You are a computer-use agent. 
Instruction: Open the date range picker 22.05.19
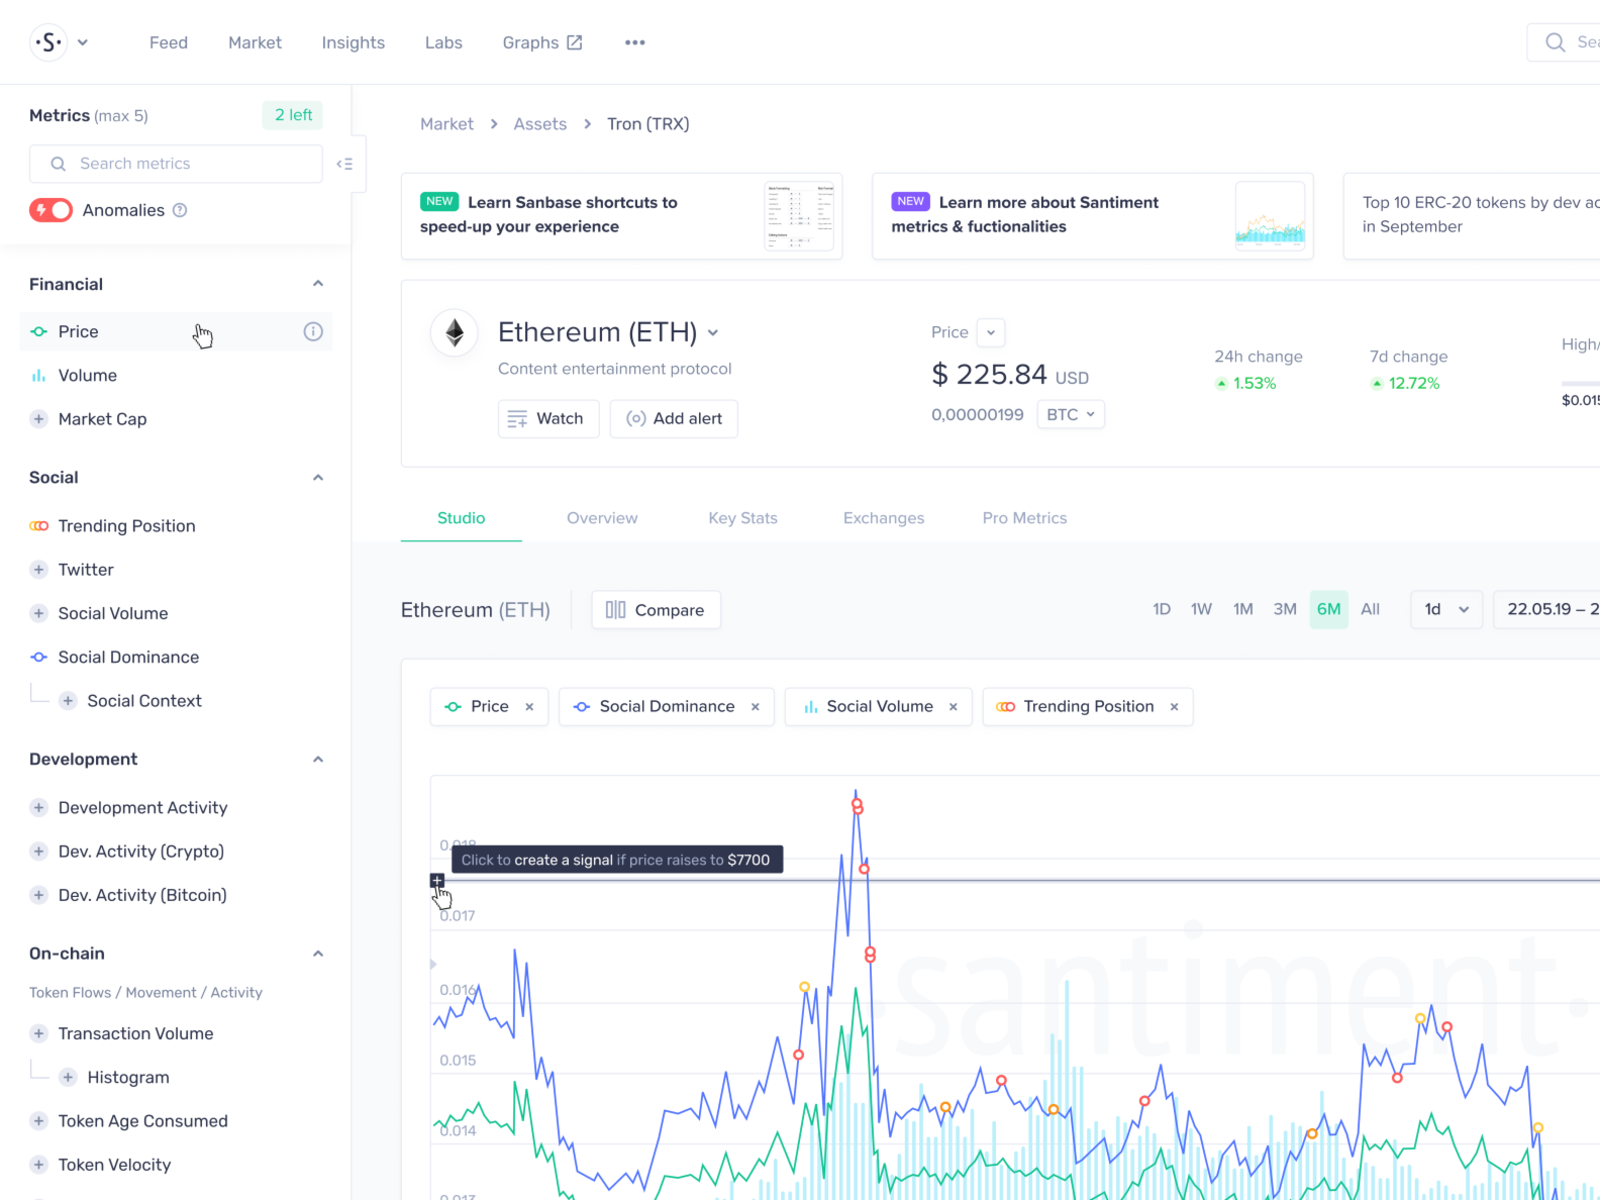(x=1547, y=609)
